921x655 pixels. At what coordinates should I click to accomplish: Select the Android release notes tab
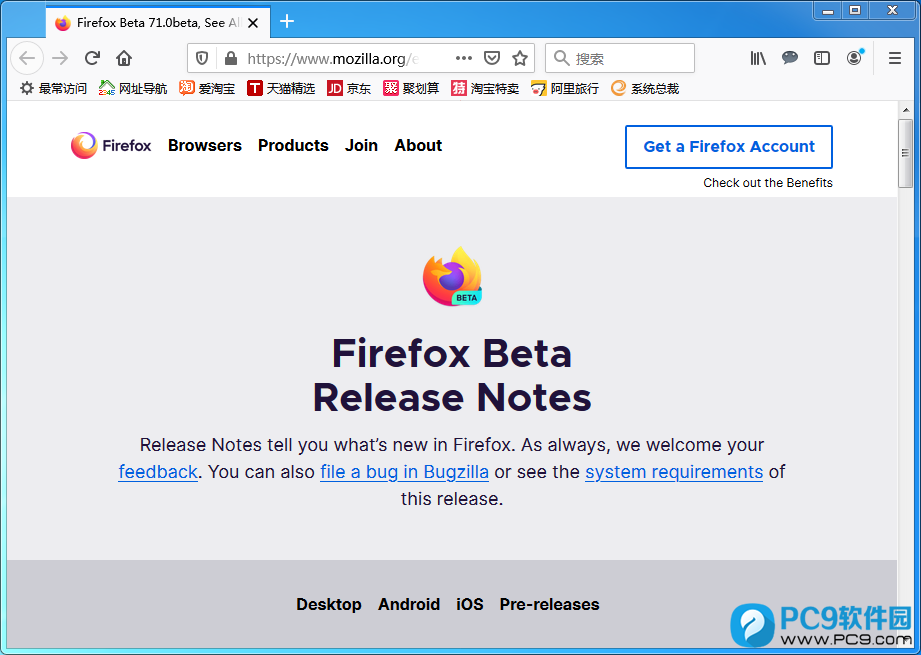tap(409, 604)
